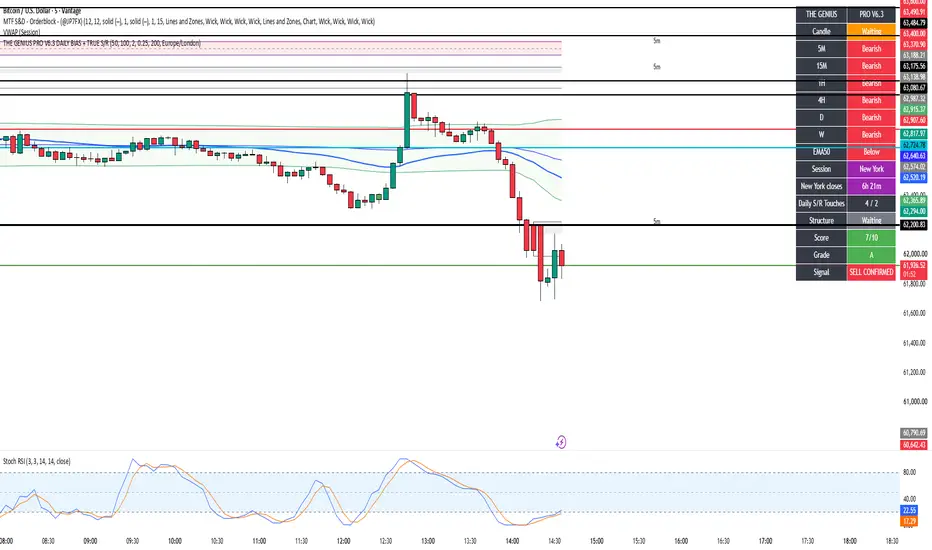Click the gray 60,790.69 price label

pos(914,433)
